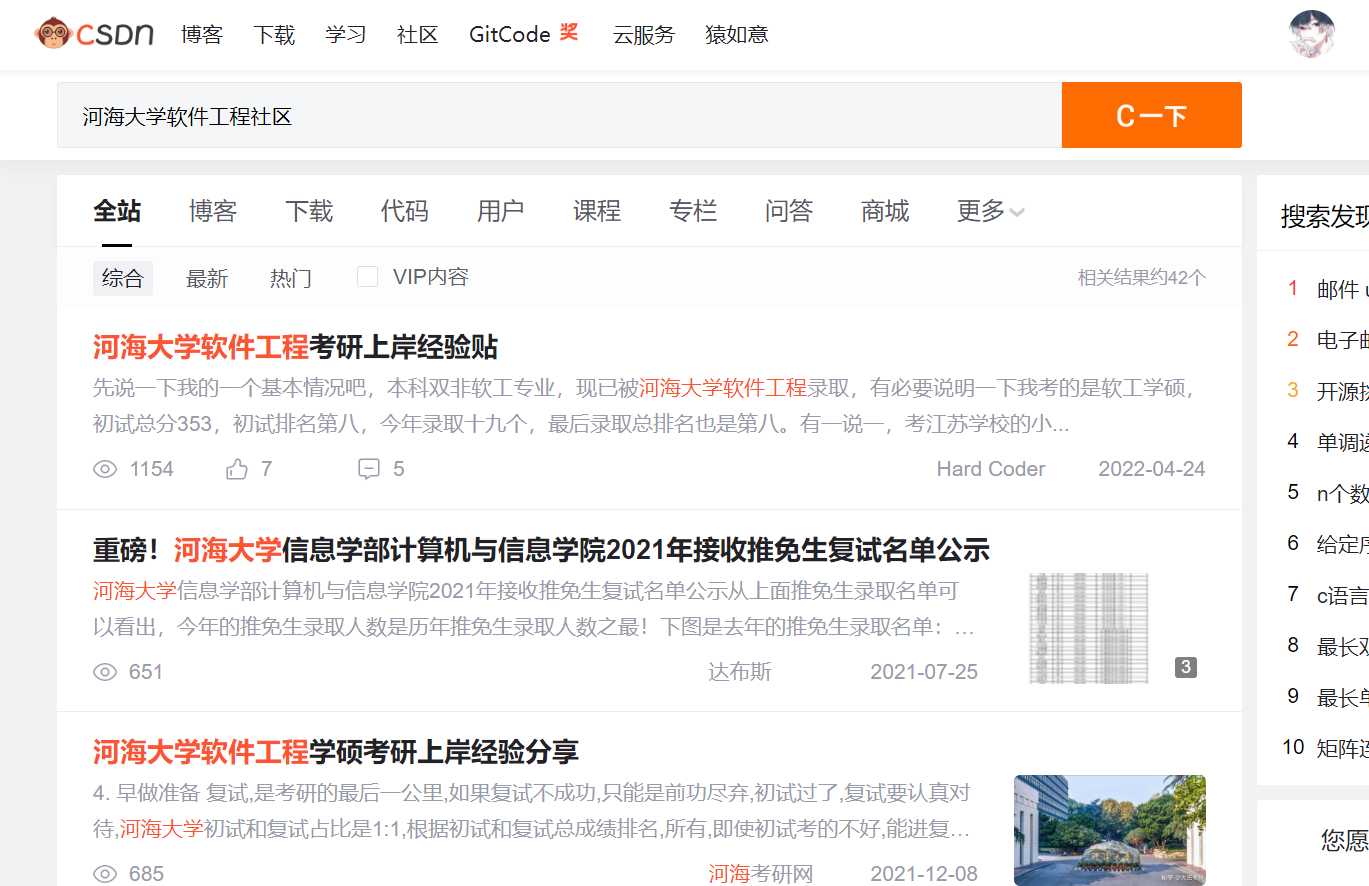Select the 最新 sort option
1369x886 pixels.
(207, 279)
